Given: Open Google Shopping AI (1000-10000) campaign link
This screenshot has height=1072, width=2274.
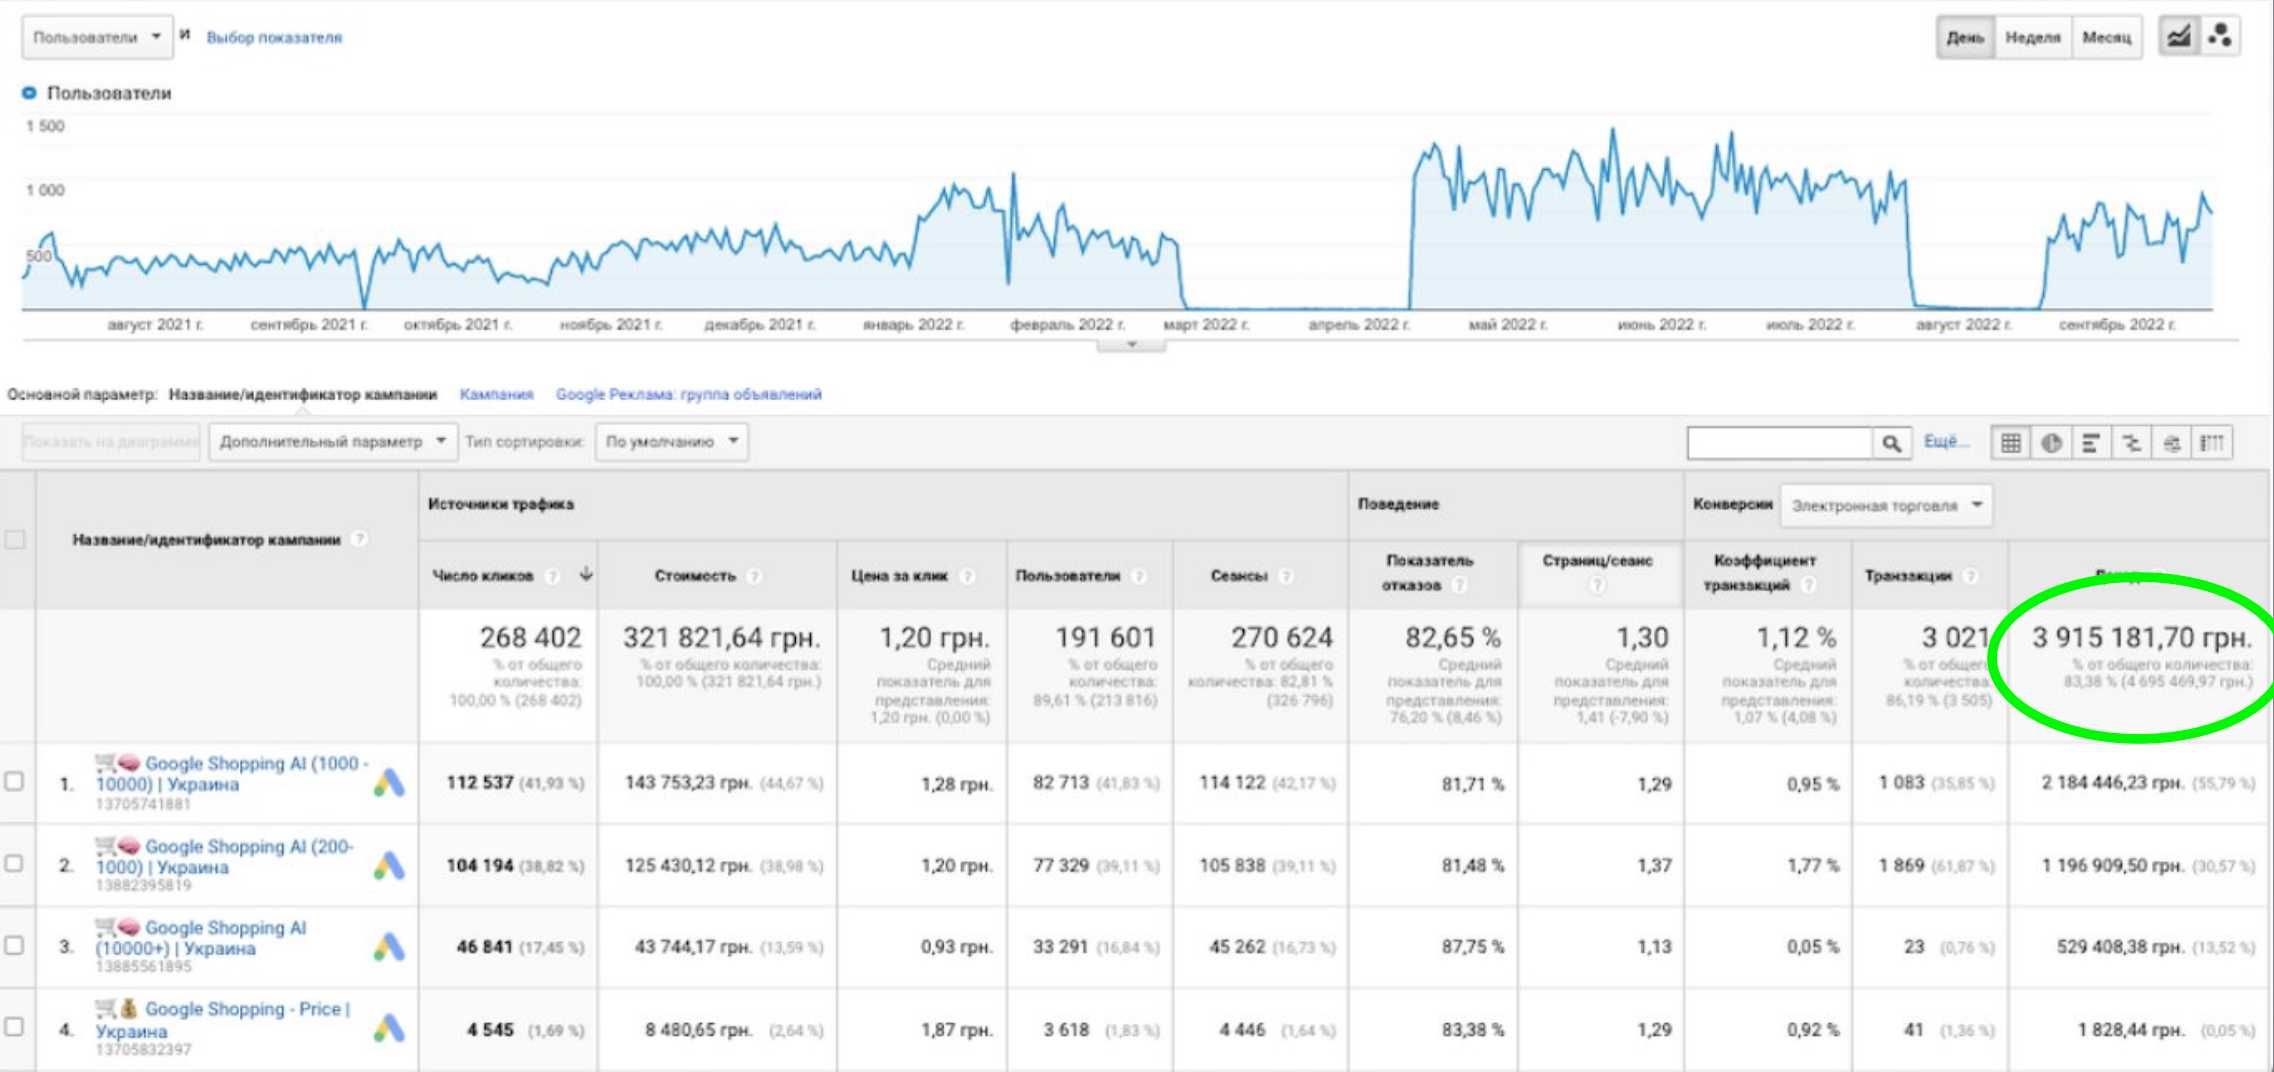Looking at the screenshot, I should tap(232, 773).
